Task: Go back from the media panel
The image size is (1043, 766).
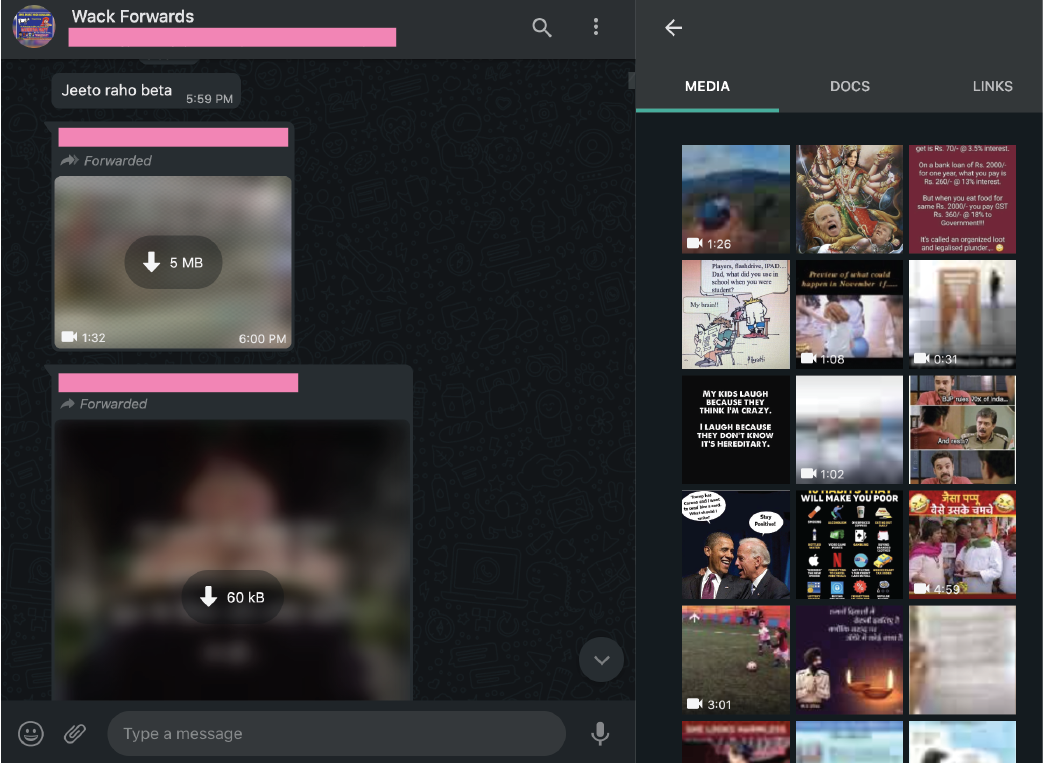Action: [673, 27]
